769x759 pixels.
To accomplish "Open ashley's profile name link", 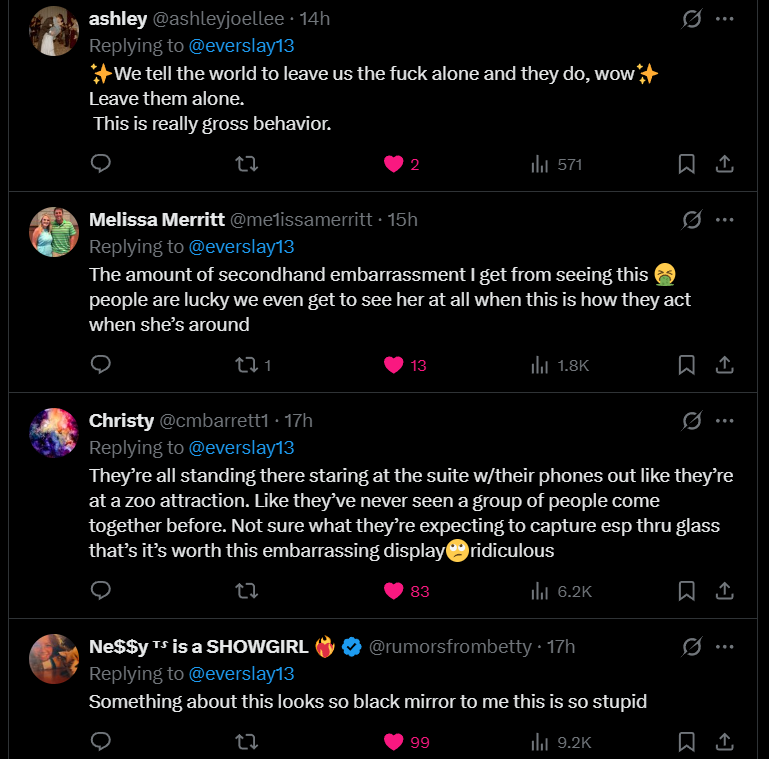I will [x=117, y=19].
